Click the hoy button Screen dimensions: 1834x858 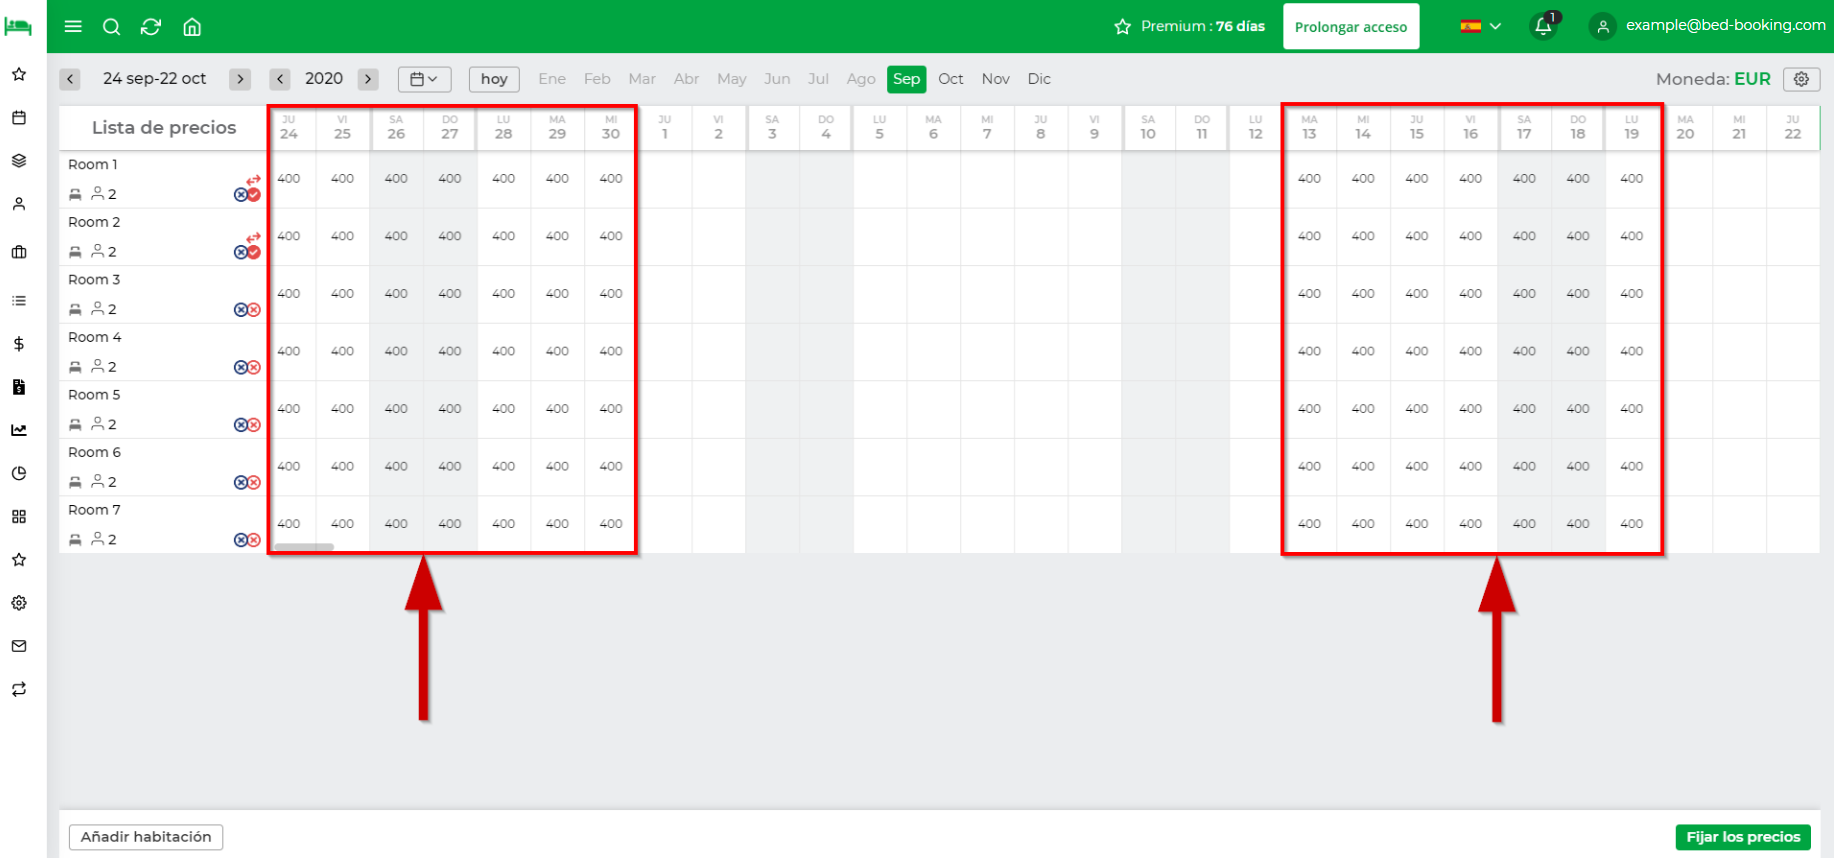(494, 79)
